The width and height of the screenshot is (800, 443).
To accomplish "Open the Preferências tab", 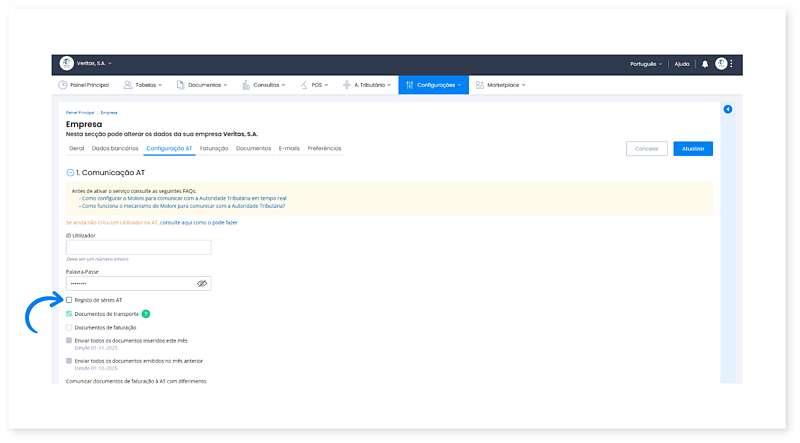I will point(324,148).
